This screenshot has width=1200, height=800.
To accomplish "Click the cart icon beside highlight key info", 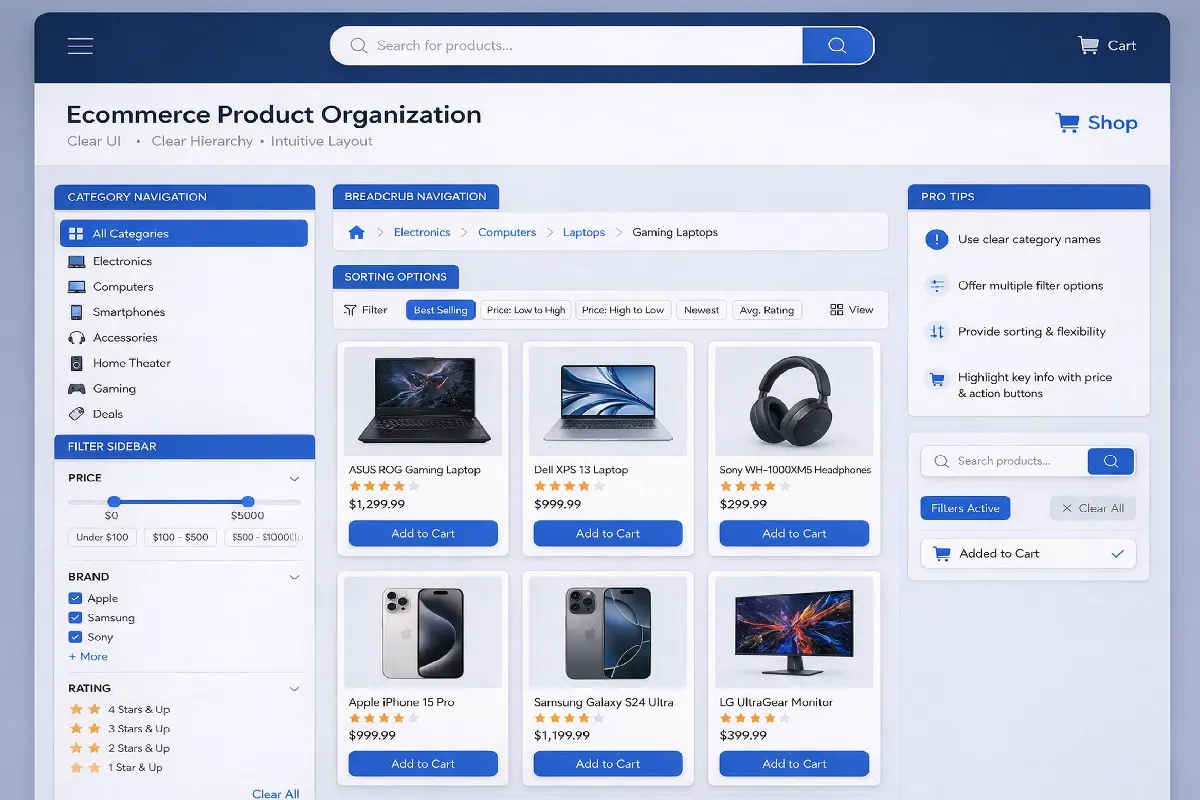I will 937,379.
